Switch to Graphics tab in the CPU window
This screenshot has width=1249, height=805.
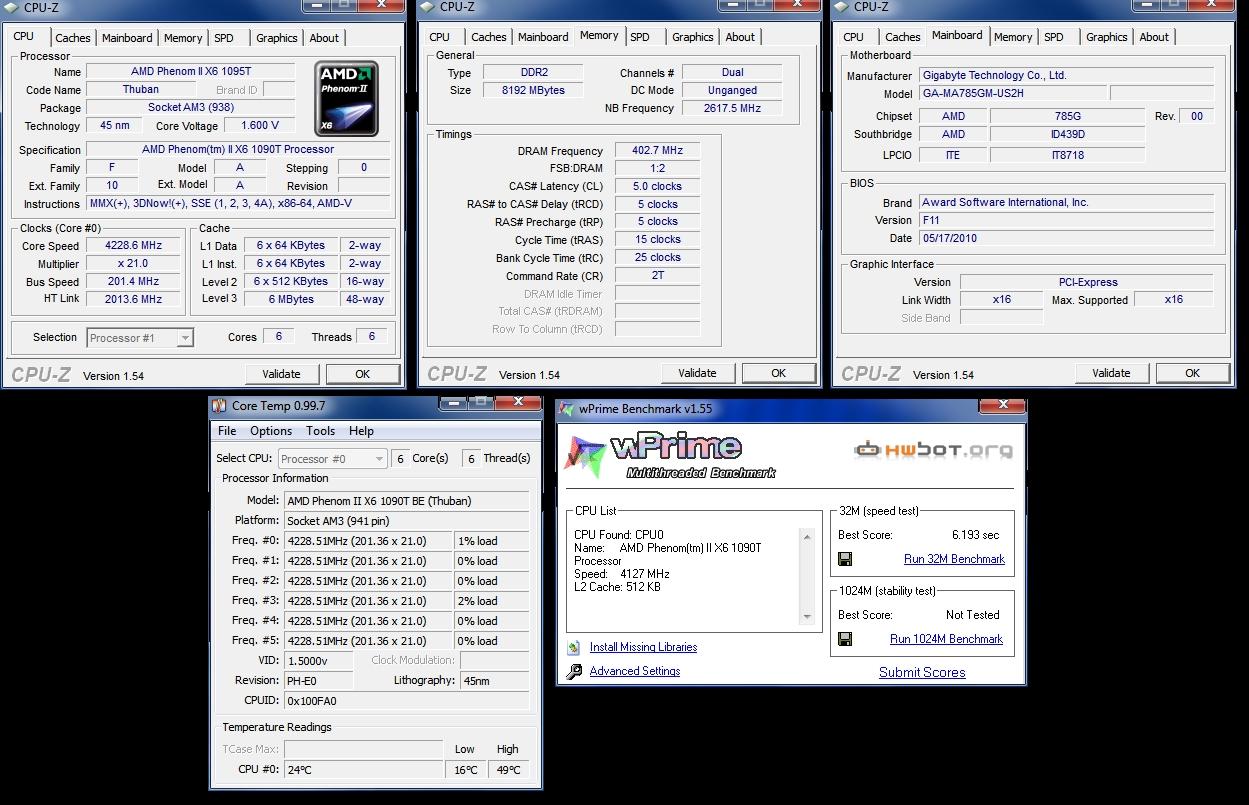coord(277,38)
